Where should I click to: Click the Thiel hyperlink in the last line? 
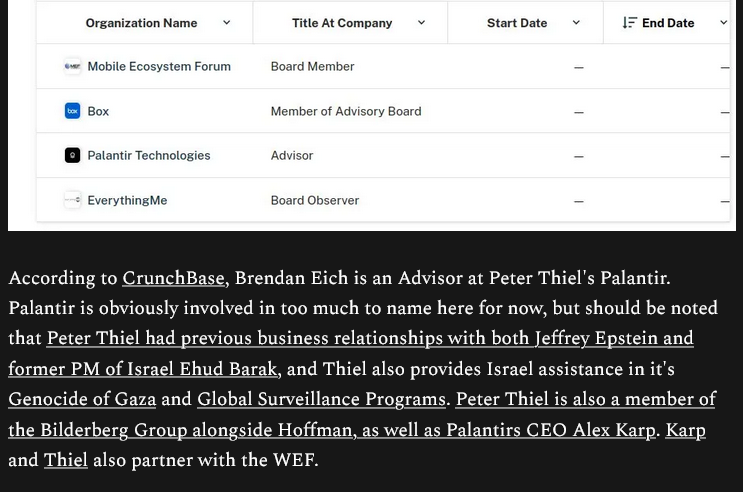pos(65,461)
